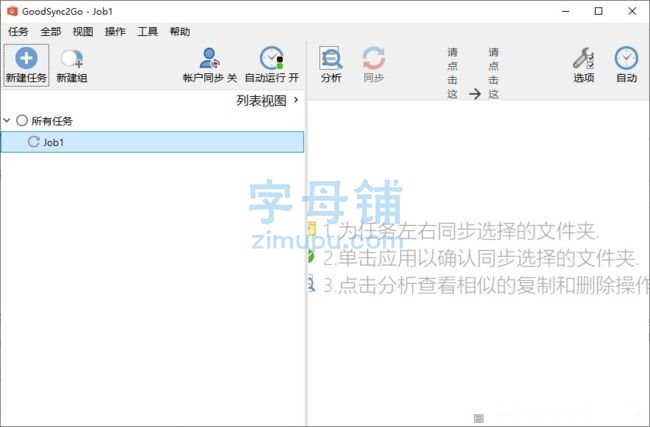Click the 同步 sync icon
650x427 pixels.
(x=374, y=58)
